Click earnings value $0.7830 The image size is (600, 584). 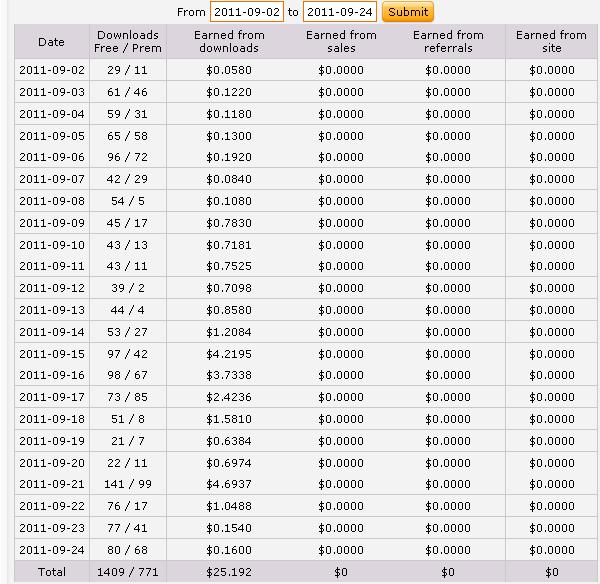pos(229,223)
